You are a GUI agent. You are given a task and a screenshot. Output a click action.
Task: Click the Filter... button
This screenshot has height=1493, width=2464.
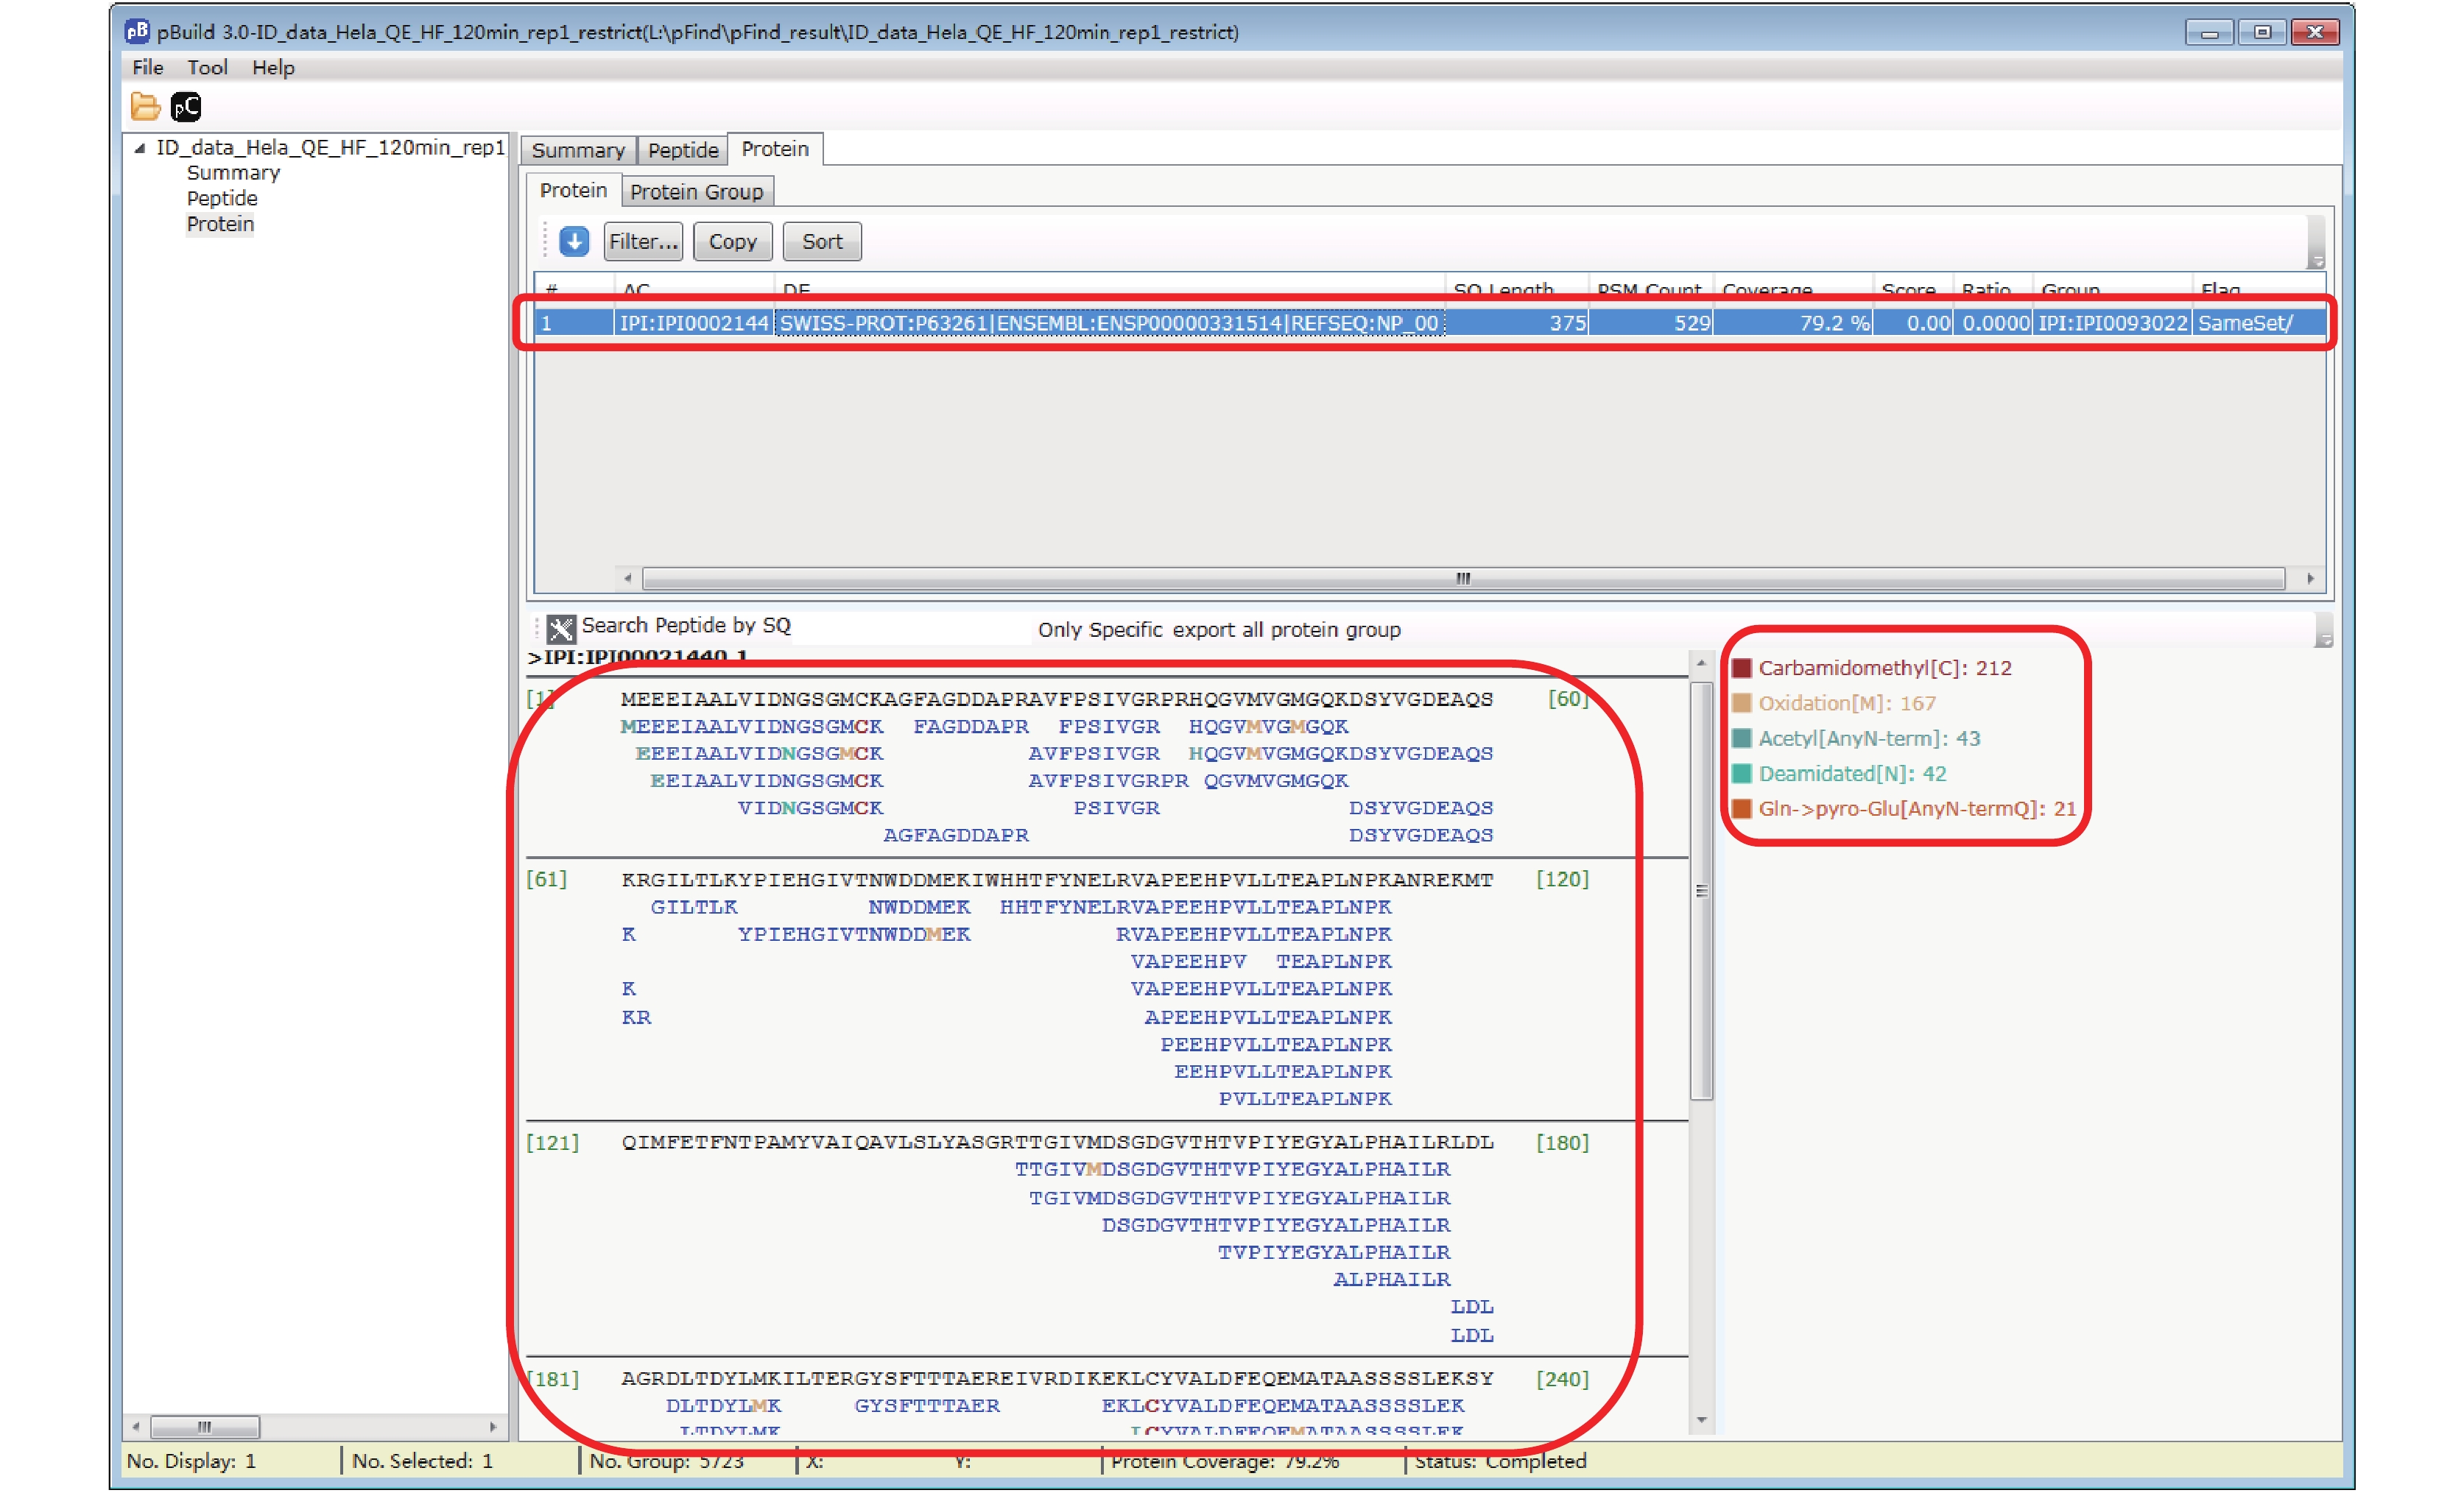pos(644,241)
